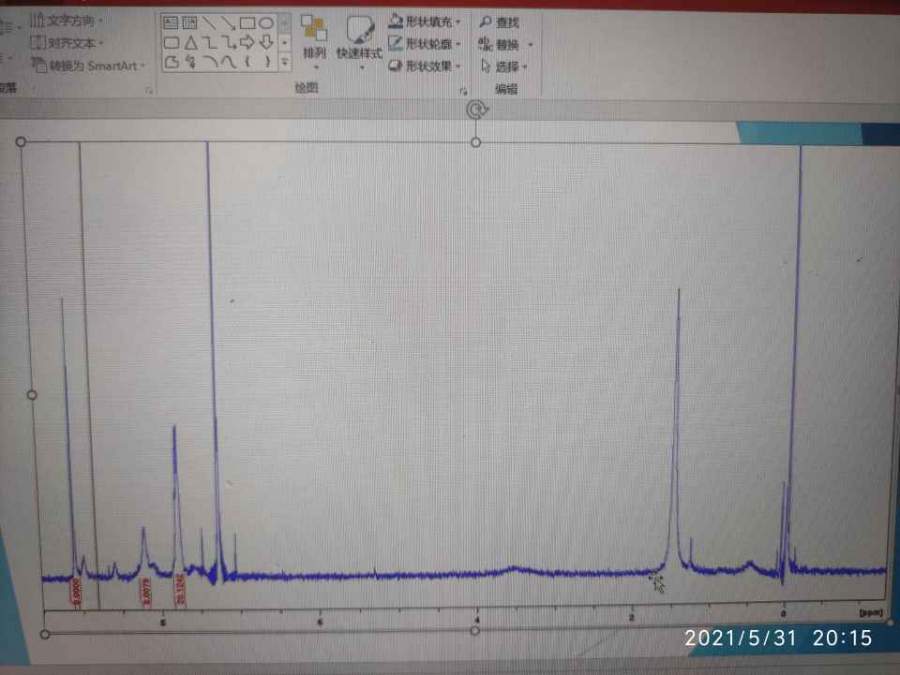This screenshot has height=675, width=900.
Task: Click the bottom-left selection handle of picture
Action: pyautogui.click(x=45, y=634)
